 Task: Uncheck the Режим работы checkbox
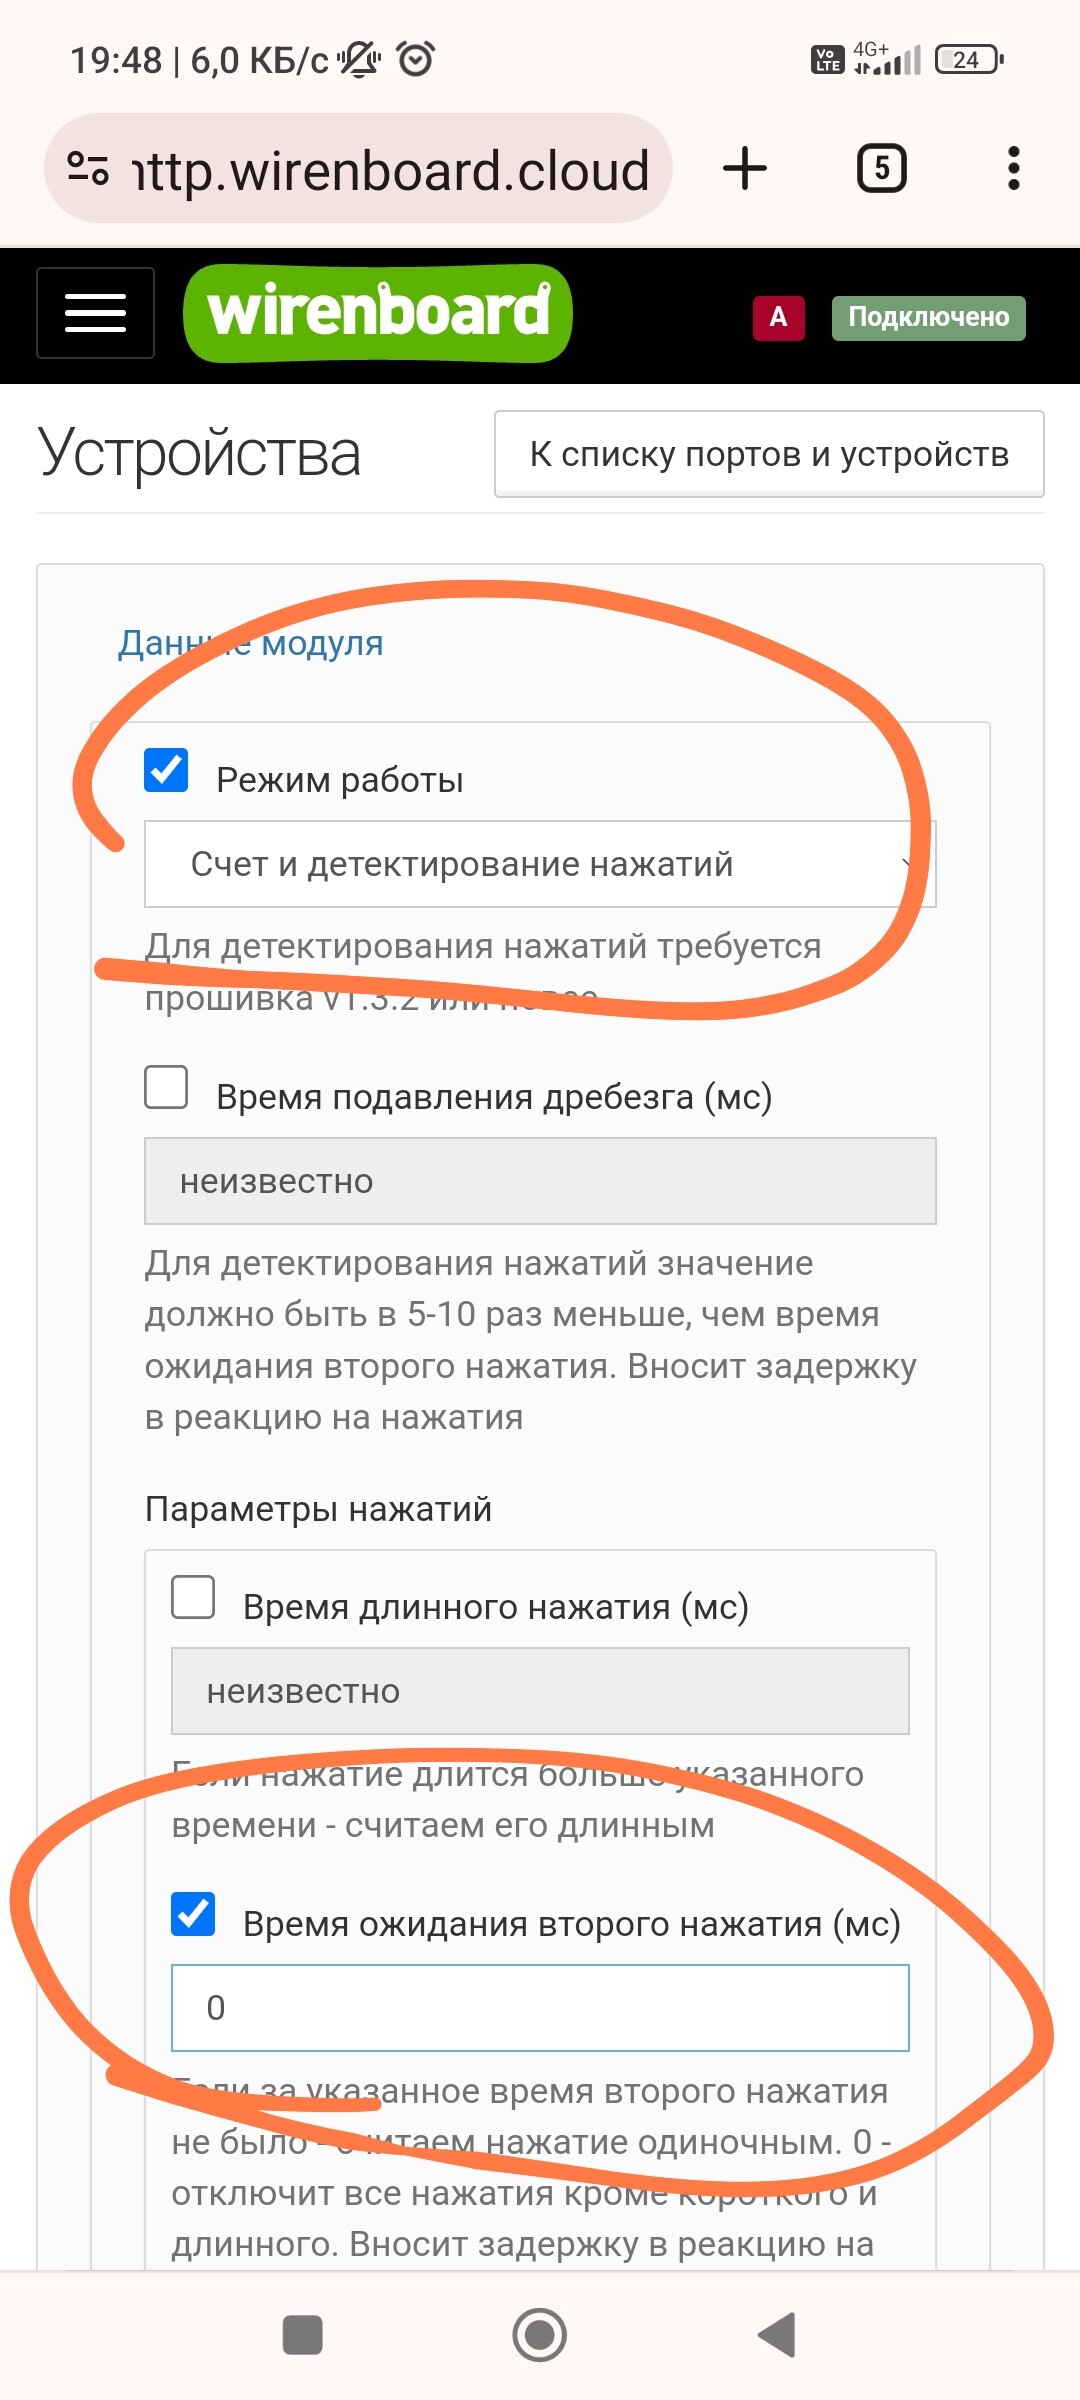pos(166,770)
